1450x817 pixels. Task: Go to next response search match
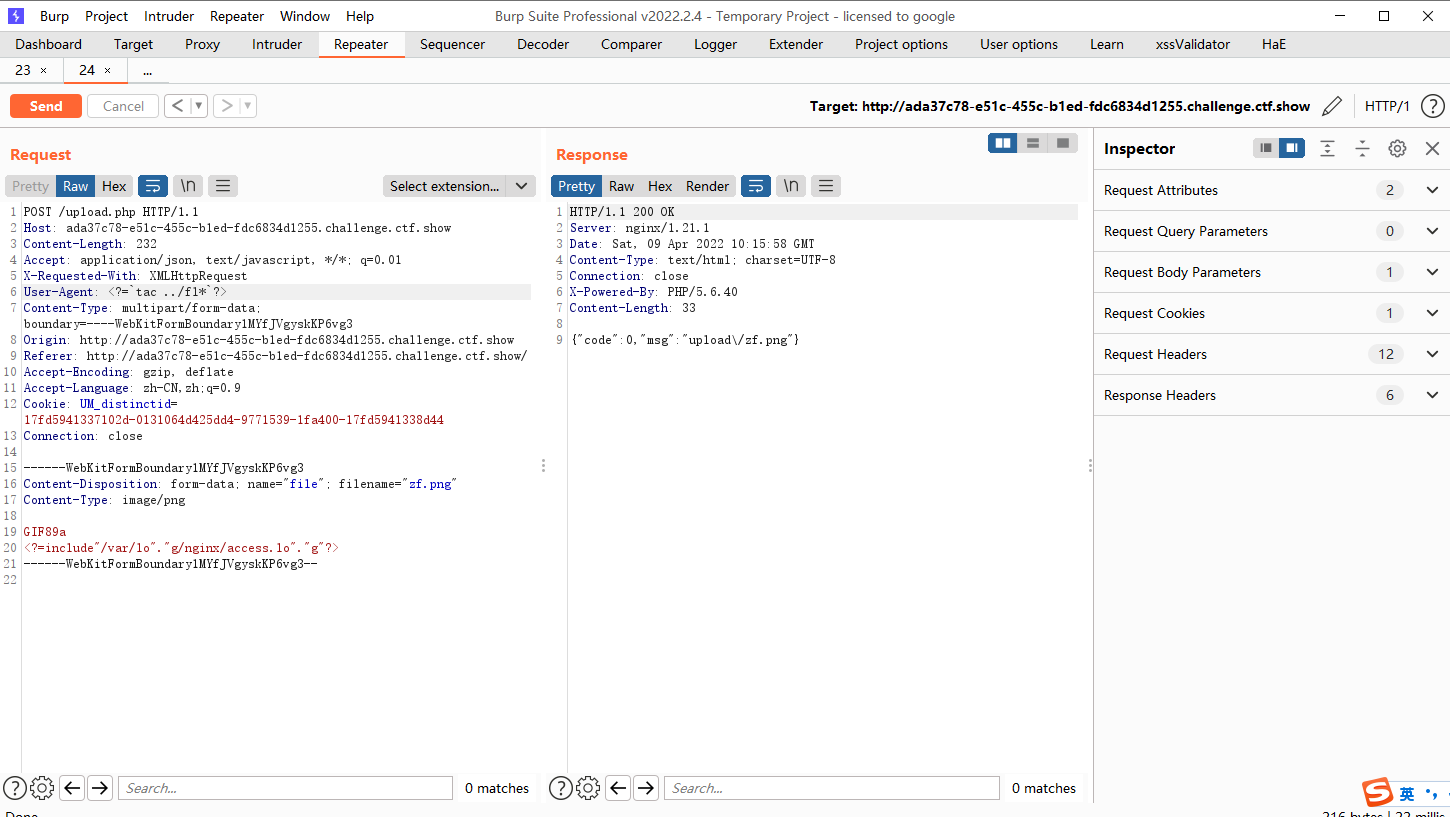point(646,788)
